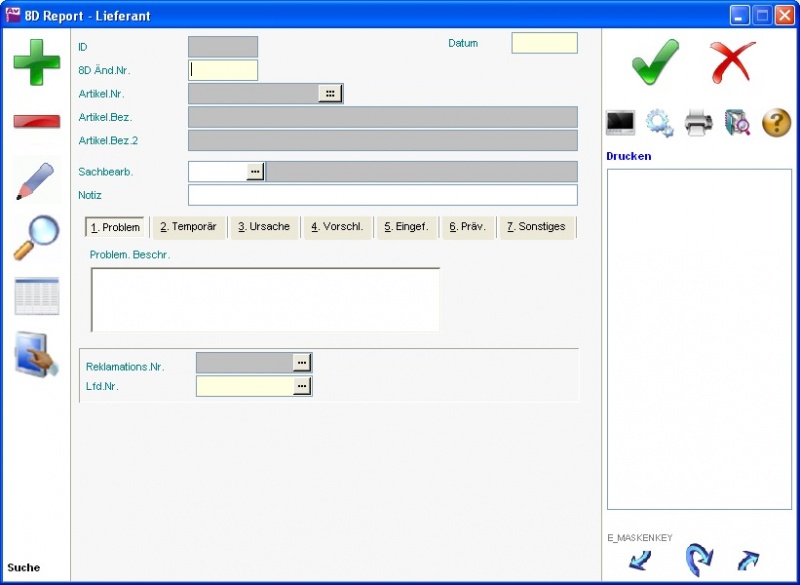Screen dimensions: 800x585
Task: Switch to the 2. Temporär tab
Action: click(189, 227)
